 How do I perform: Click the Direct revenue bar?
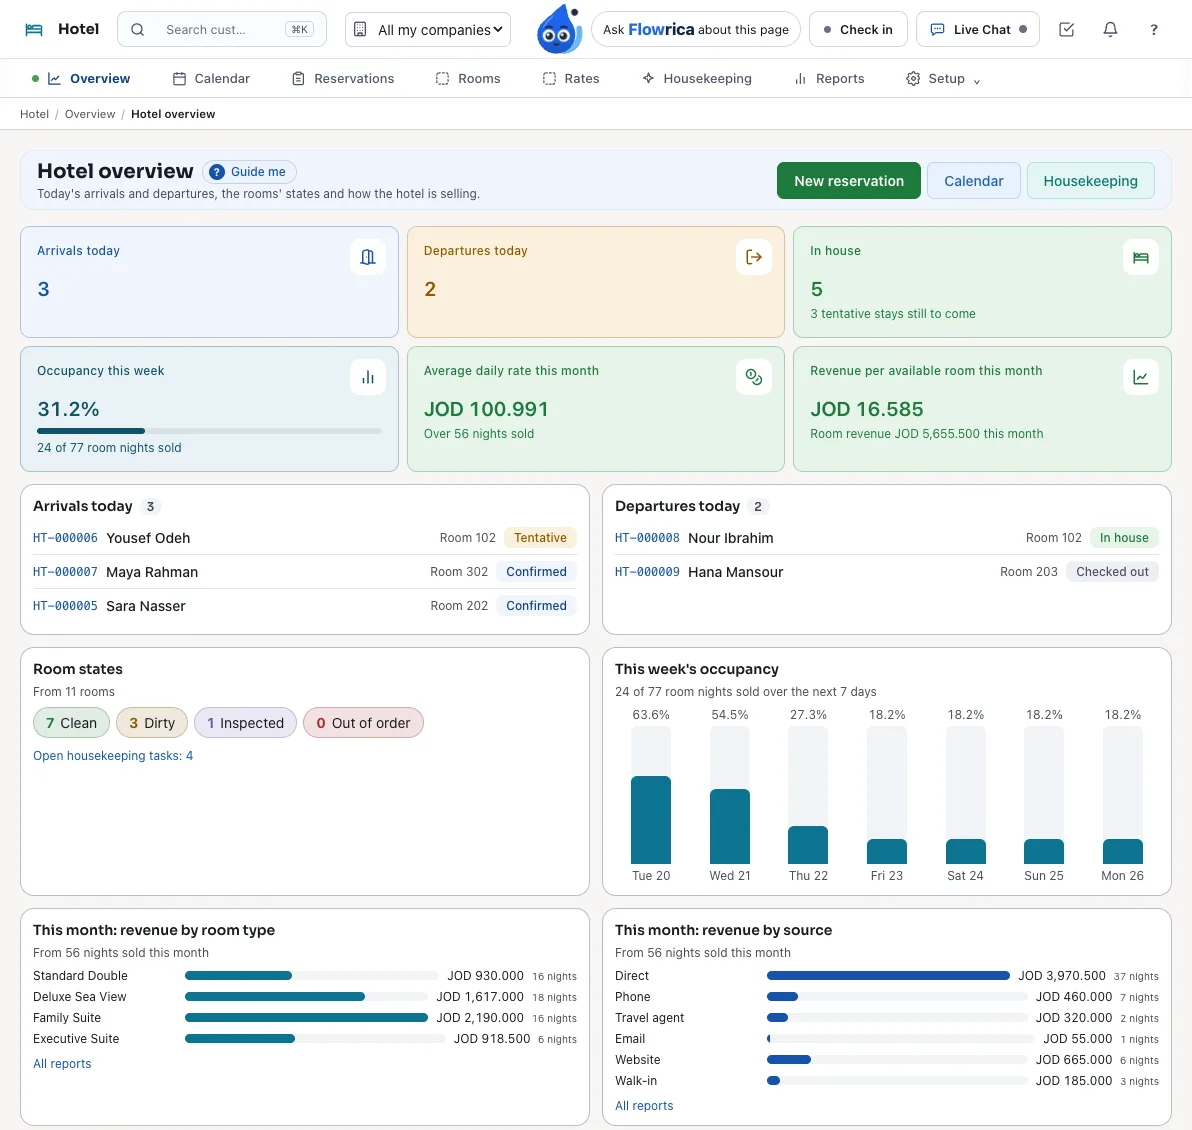[888, 976]
